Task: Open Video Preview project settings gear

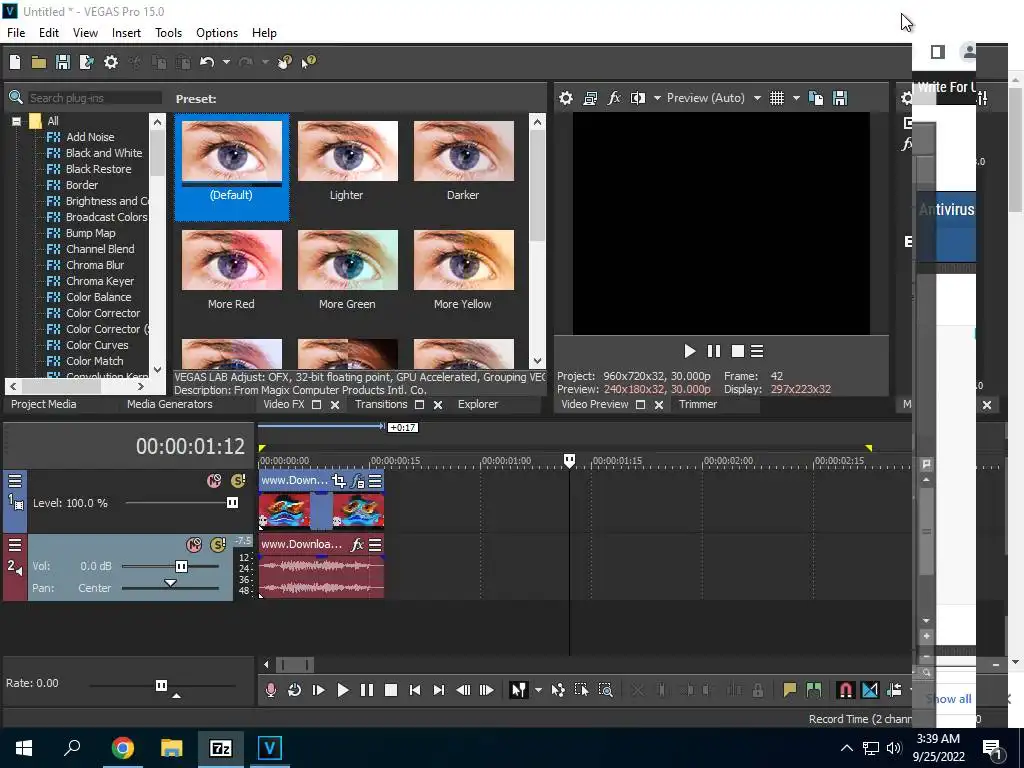Action: pos(566,98)
